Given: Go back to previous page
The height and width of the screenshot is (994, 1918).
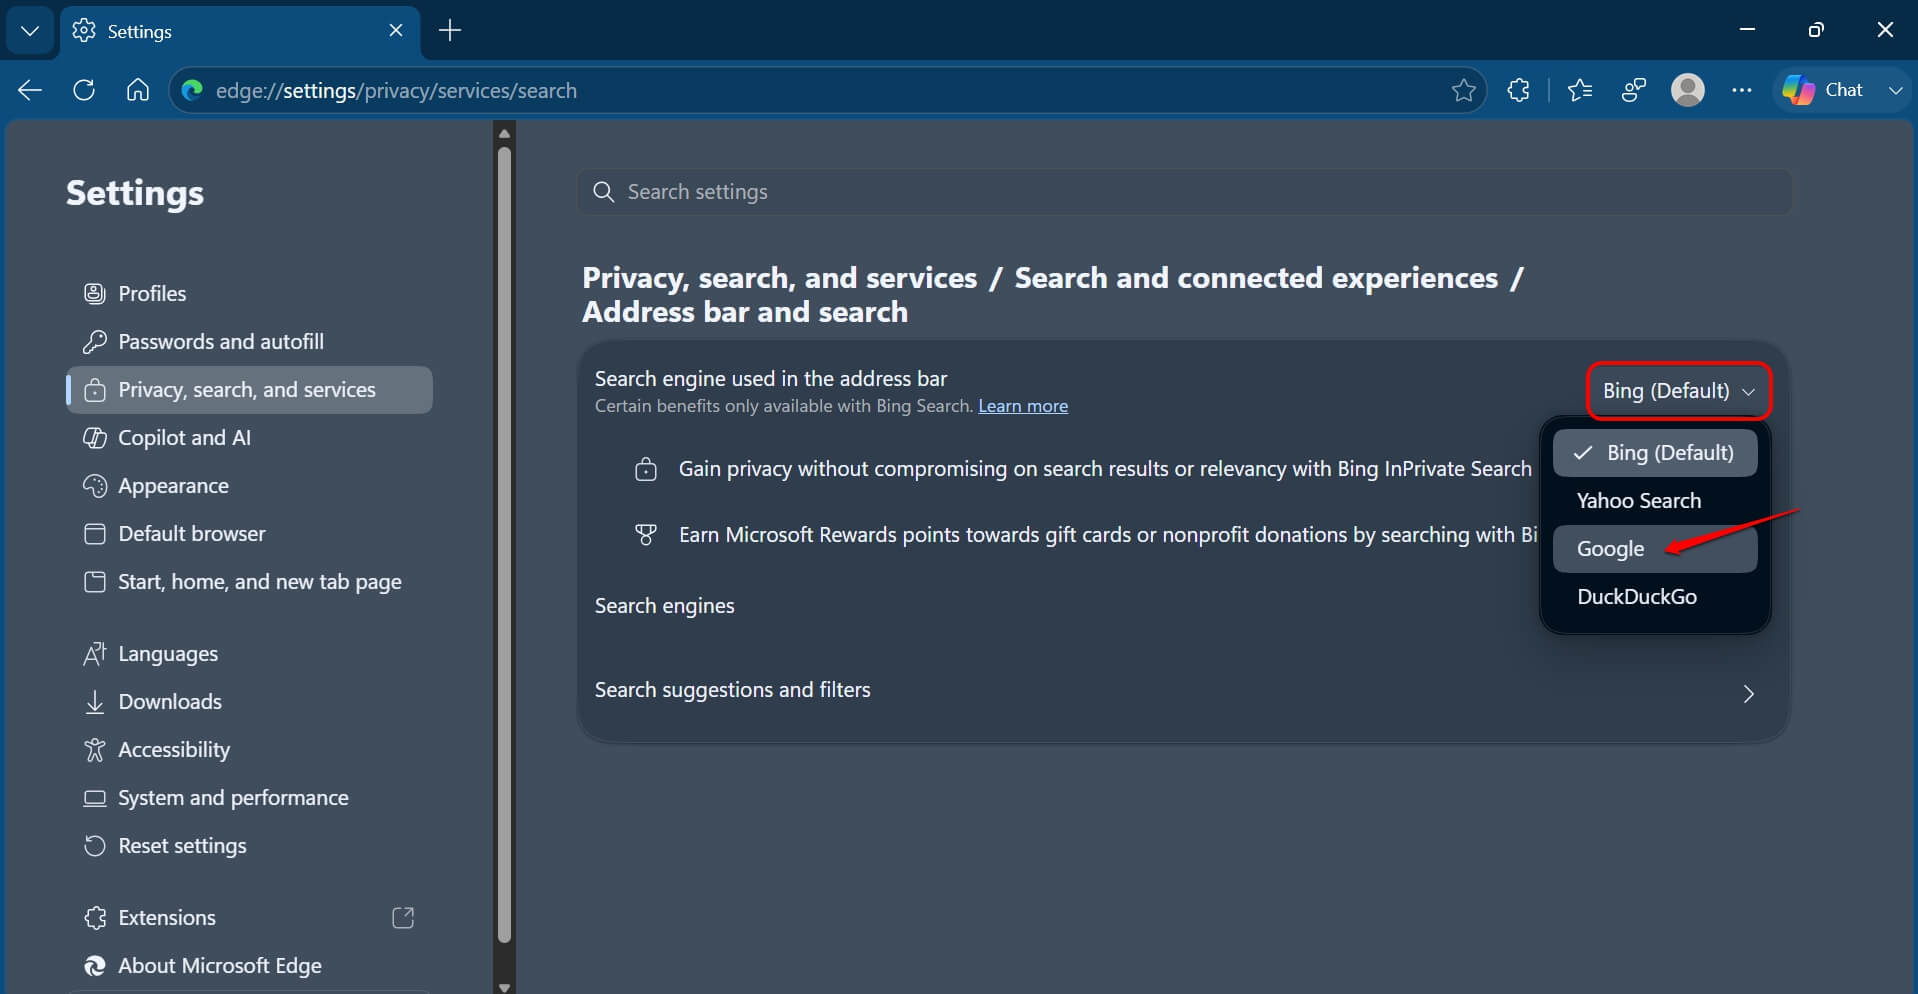Looking at the screenshot, I should (x=30, y=90).
